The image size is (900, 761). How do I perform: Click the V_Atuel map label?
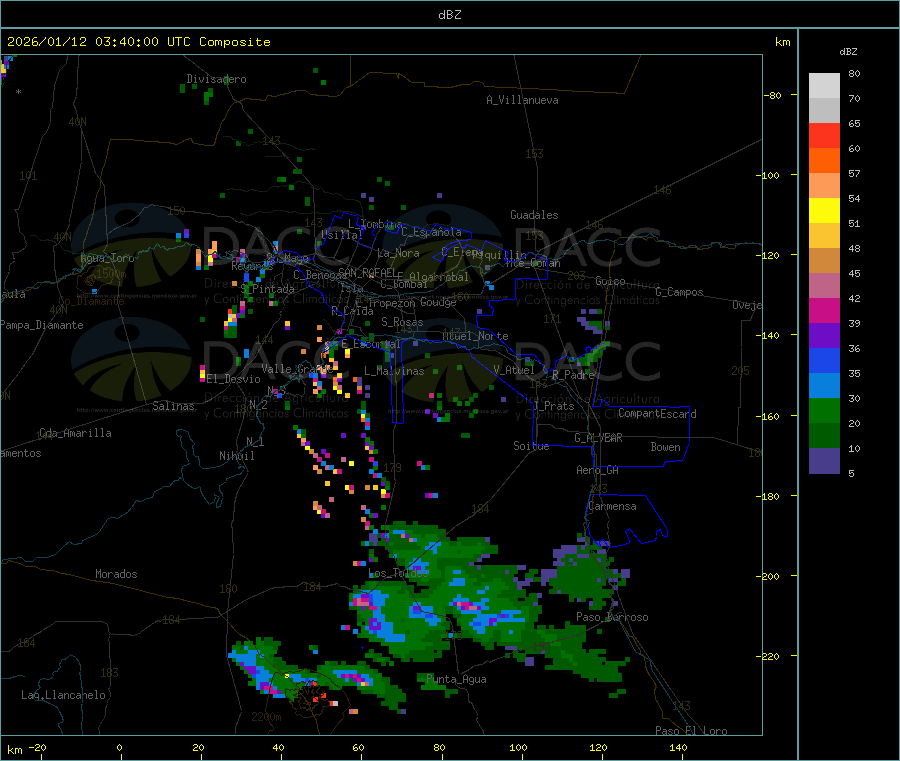(x=514, y=370)
